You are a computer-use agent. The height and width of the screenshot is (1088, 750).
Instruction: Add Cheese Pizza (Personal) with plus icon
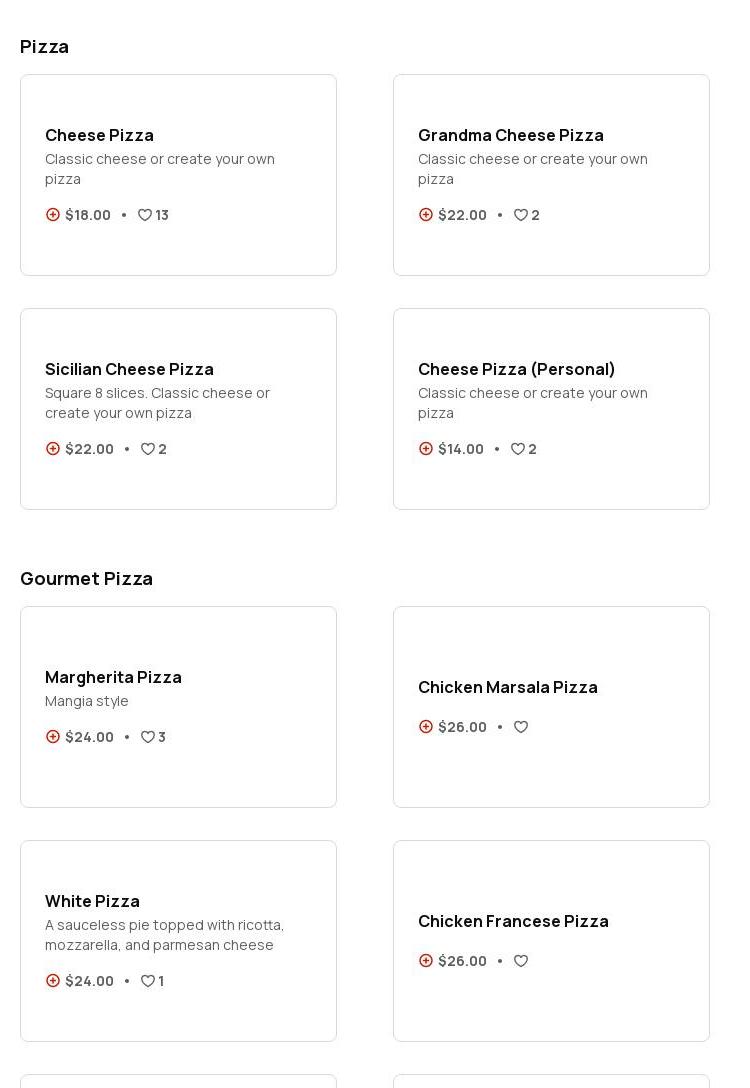pos(426,449)
